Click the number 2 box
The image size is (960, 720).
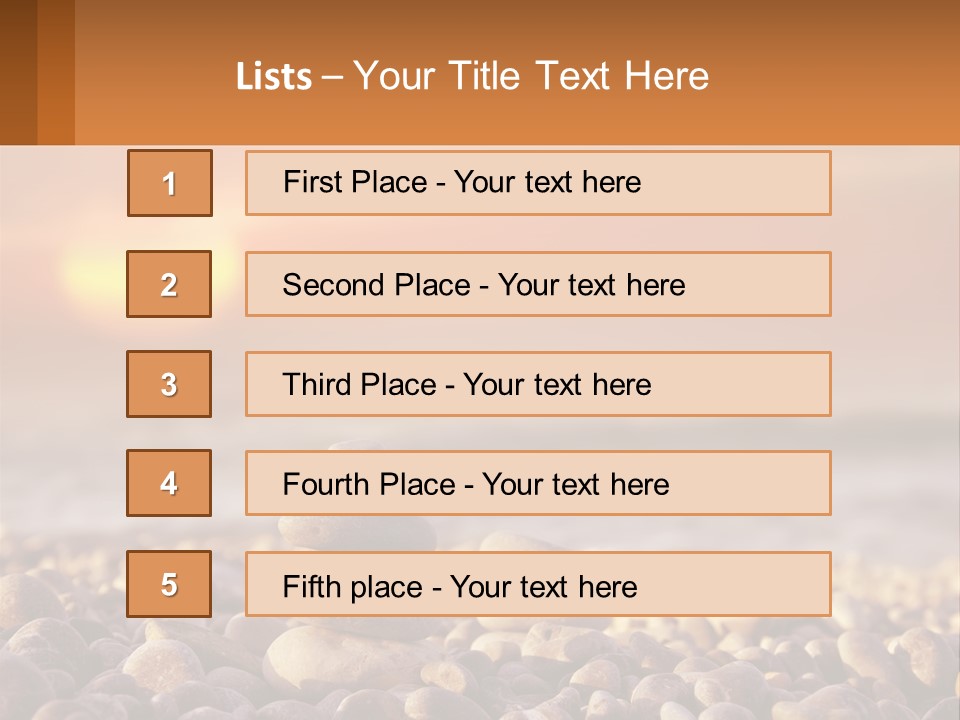[169, 284]
